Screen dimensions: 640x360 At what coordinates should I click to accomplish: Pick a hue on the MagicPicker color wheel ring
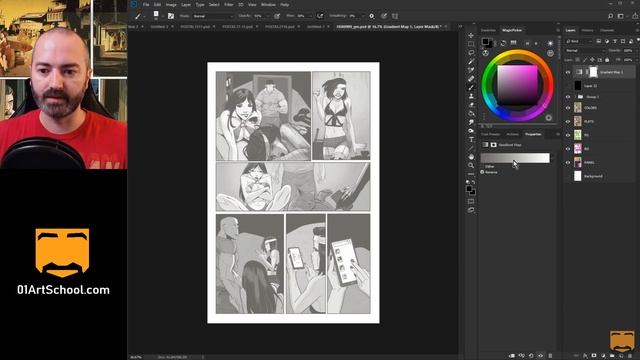tap(517, 55)
